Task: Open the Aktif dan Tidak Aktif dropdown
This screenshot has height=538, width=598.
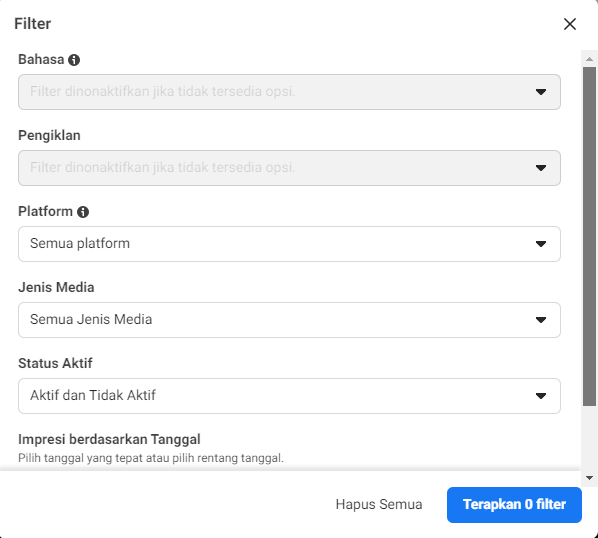Action: pos(289,396)
